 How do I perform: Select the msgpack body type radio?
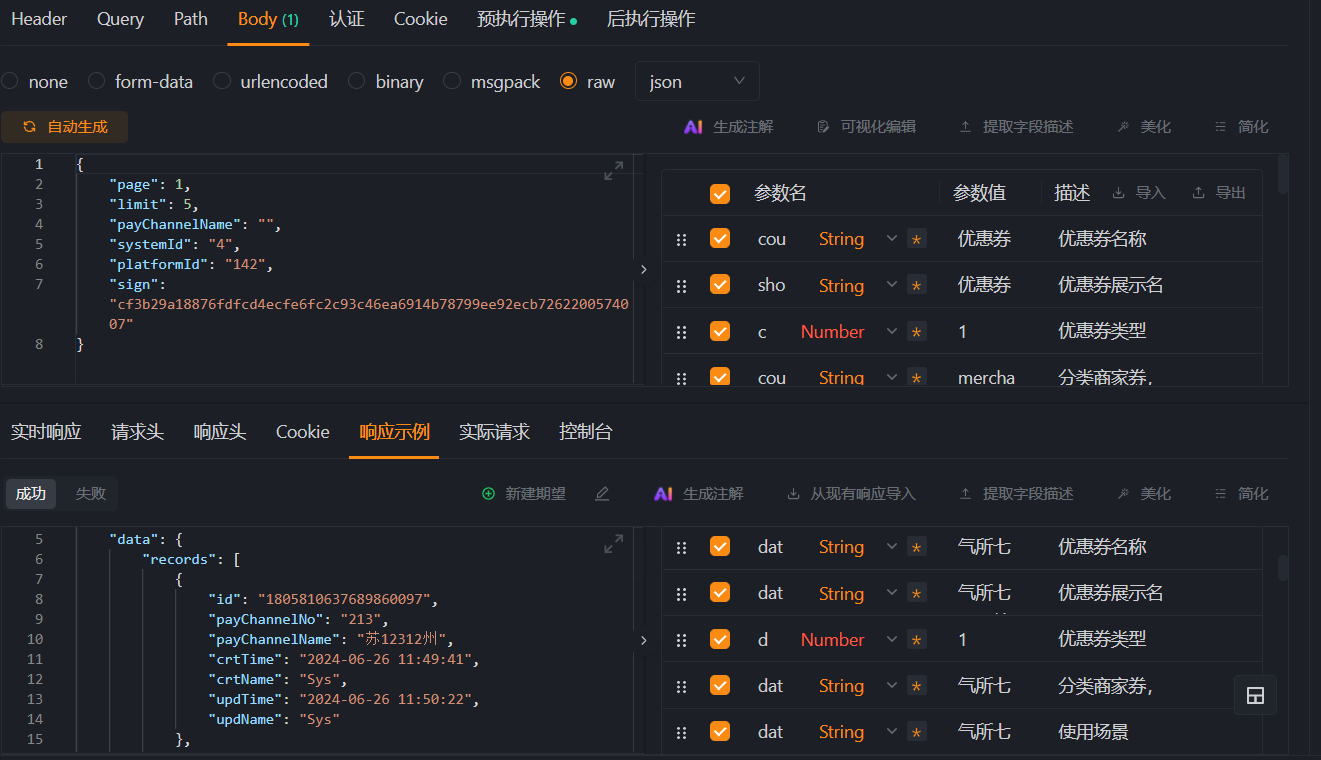(x=452, y=82)
